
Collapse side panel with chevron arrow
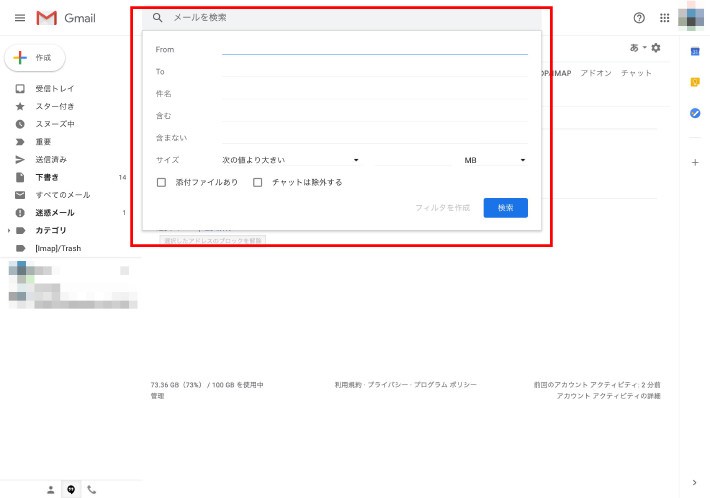(695, 483)
